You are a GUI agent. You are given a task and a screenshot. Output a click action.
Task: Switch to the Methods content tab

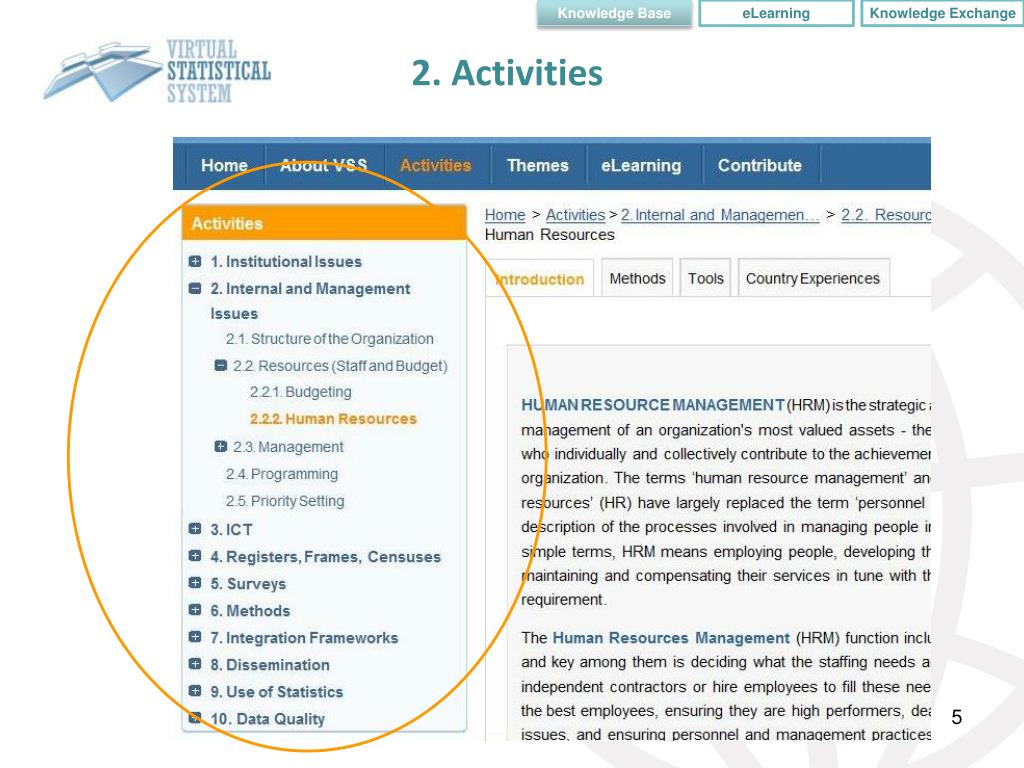pos(637,278)
